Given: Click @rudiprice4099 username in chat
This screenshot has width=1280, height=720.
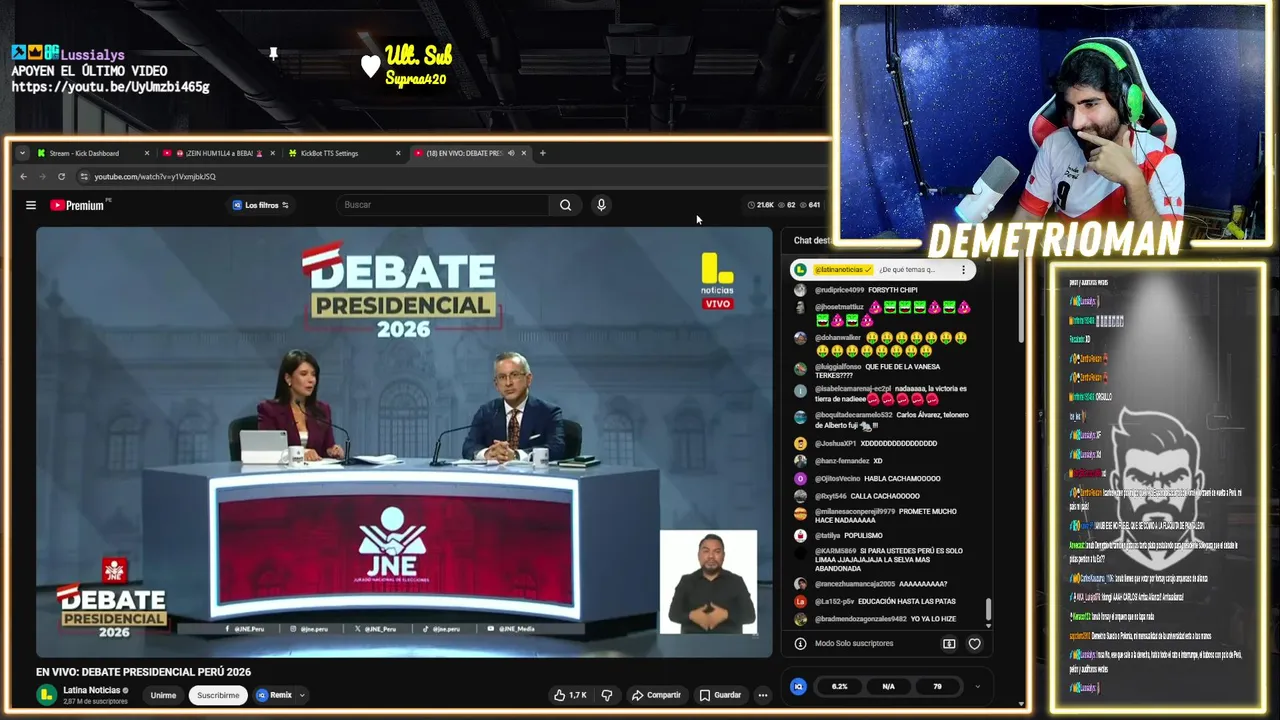Looking at the screenshot, I should 839,290.
